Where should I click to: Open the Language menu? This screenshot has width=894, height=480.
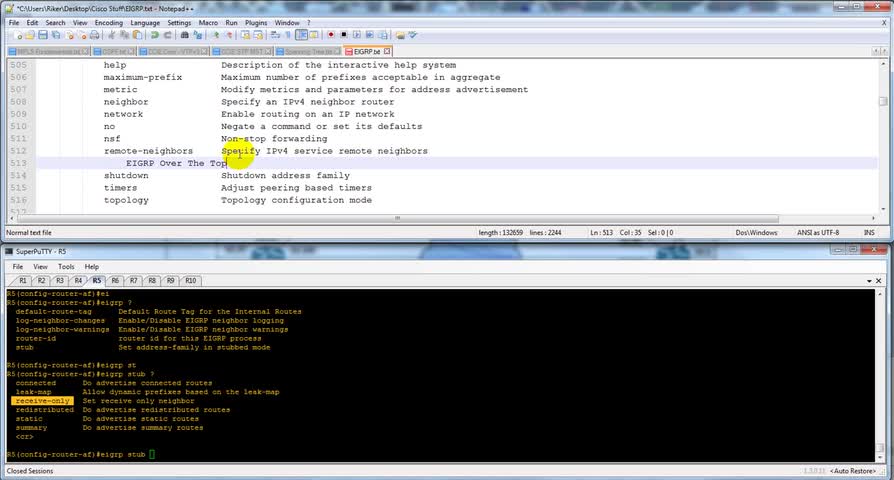coord(145,23)
